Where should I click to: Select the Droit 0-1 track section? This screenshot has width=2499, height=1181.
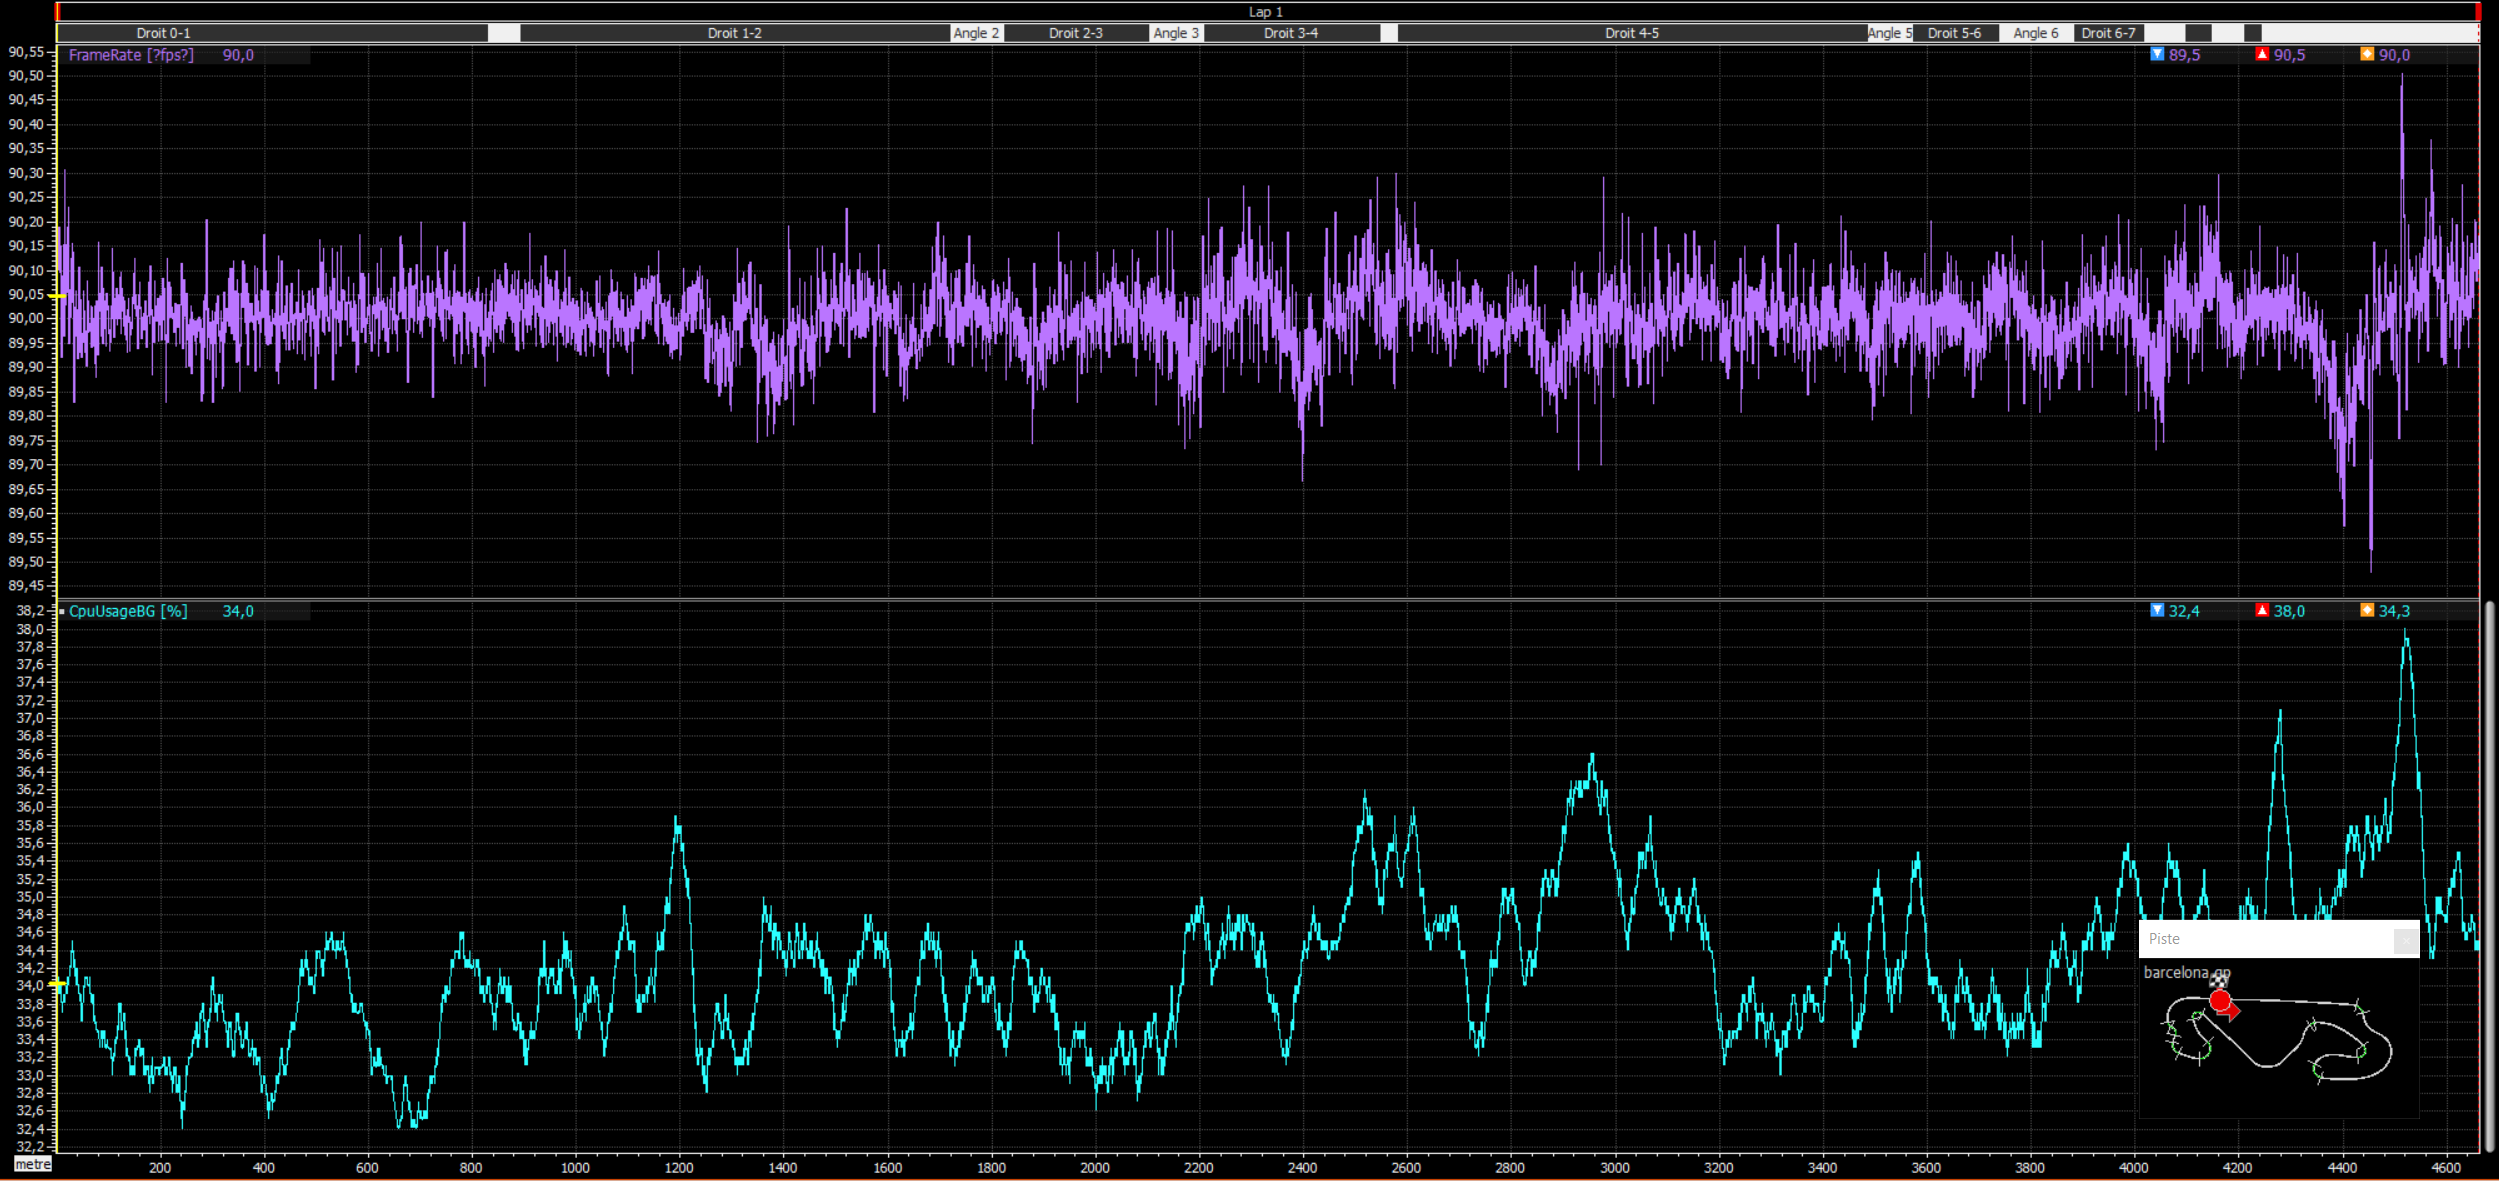click(272, 33)
